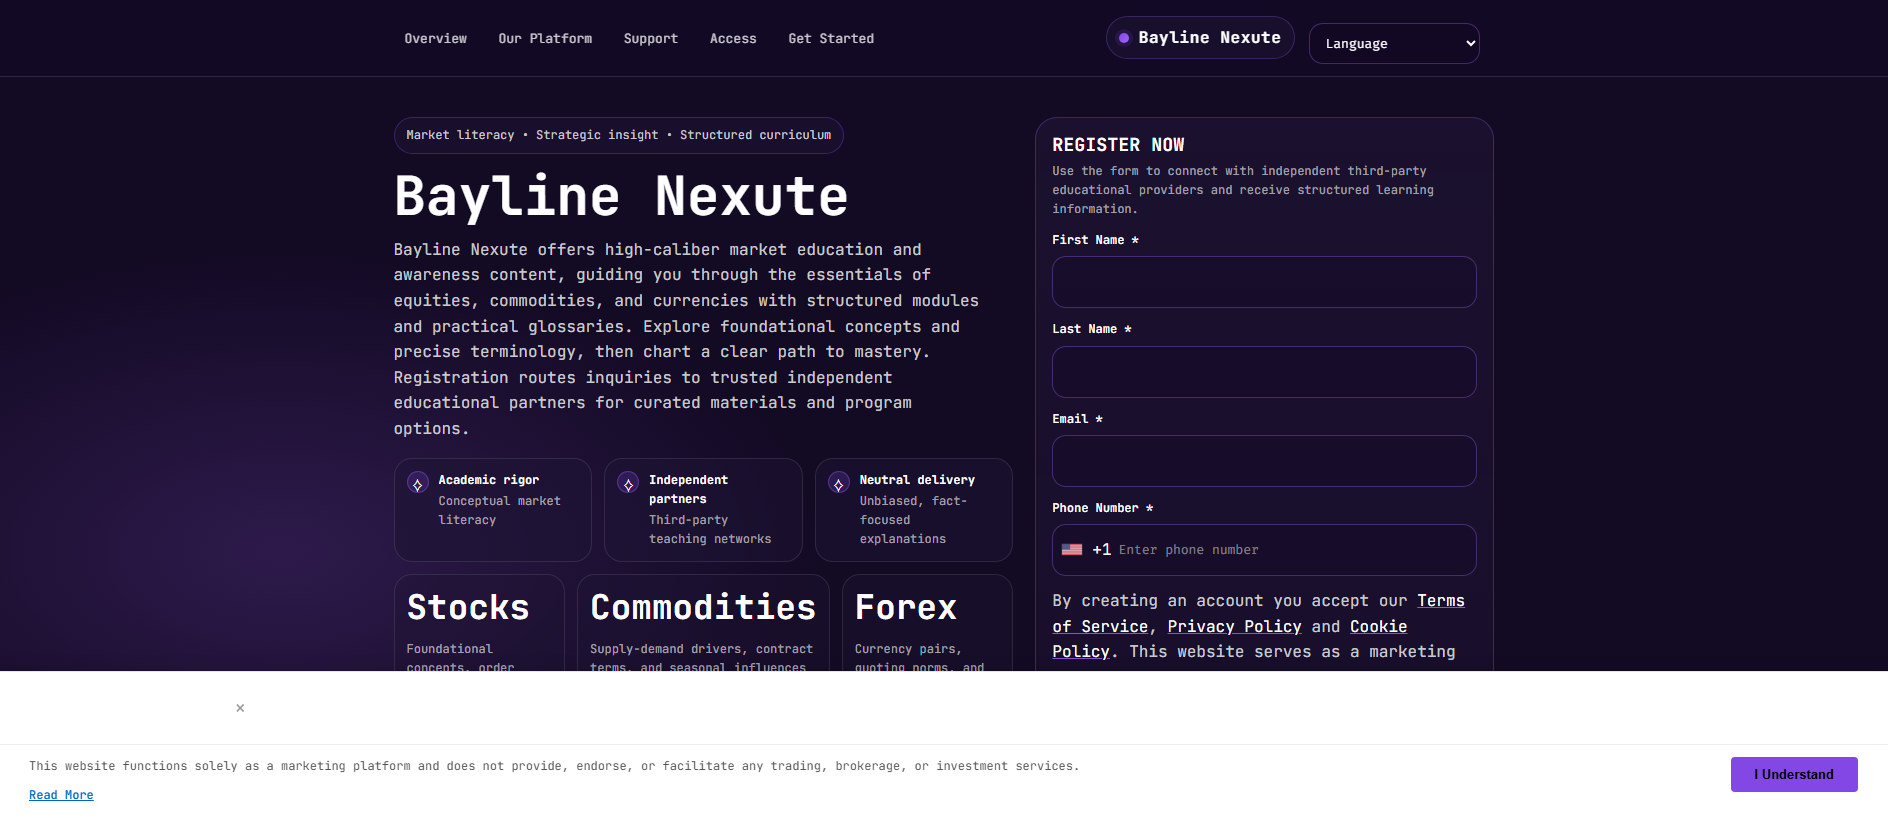Click the +1 country code text
Viewport: 1888px width, 818px height.
coord(1101,550)
